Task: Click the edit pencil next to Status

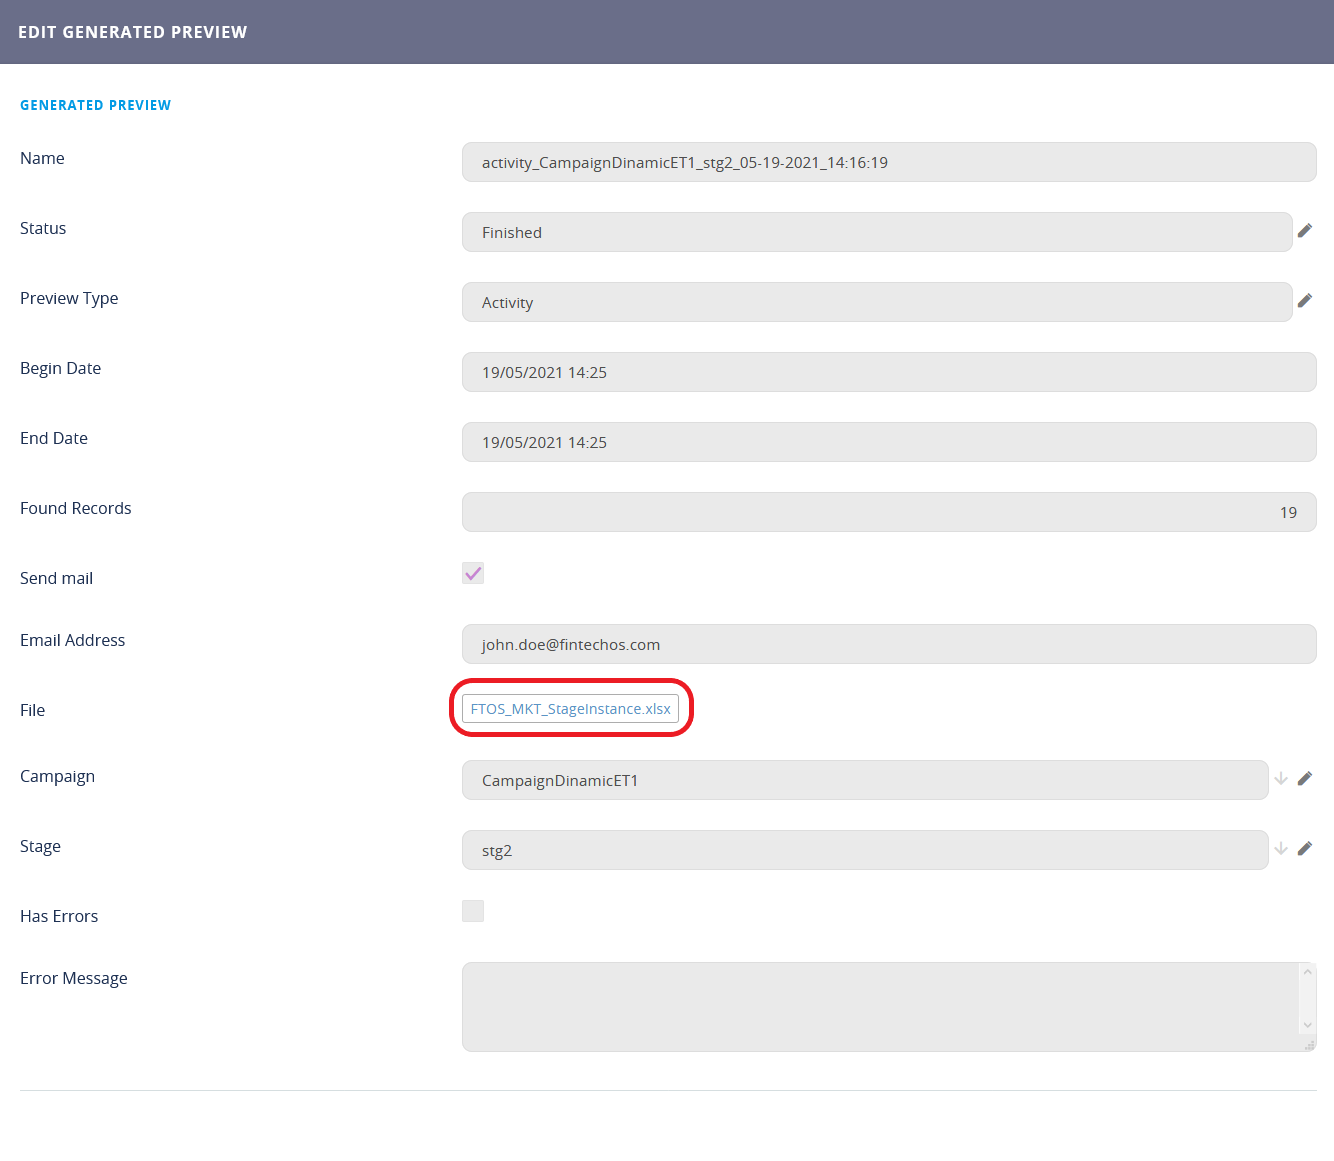Action: (1304, 231)
